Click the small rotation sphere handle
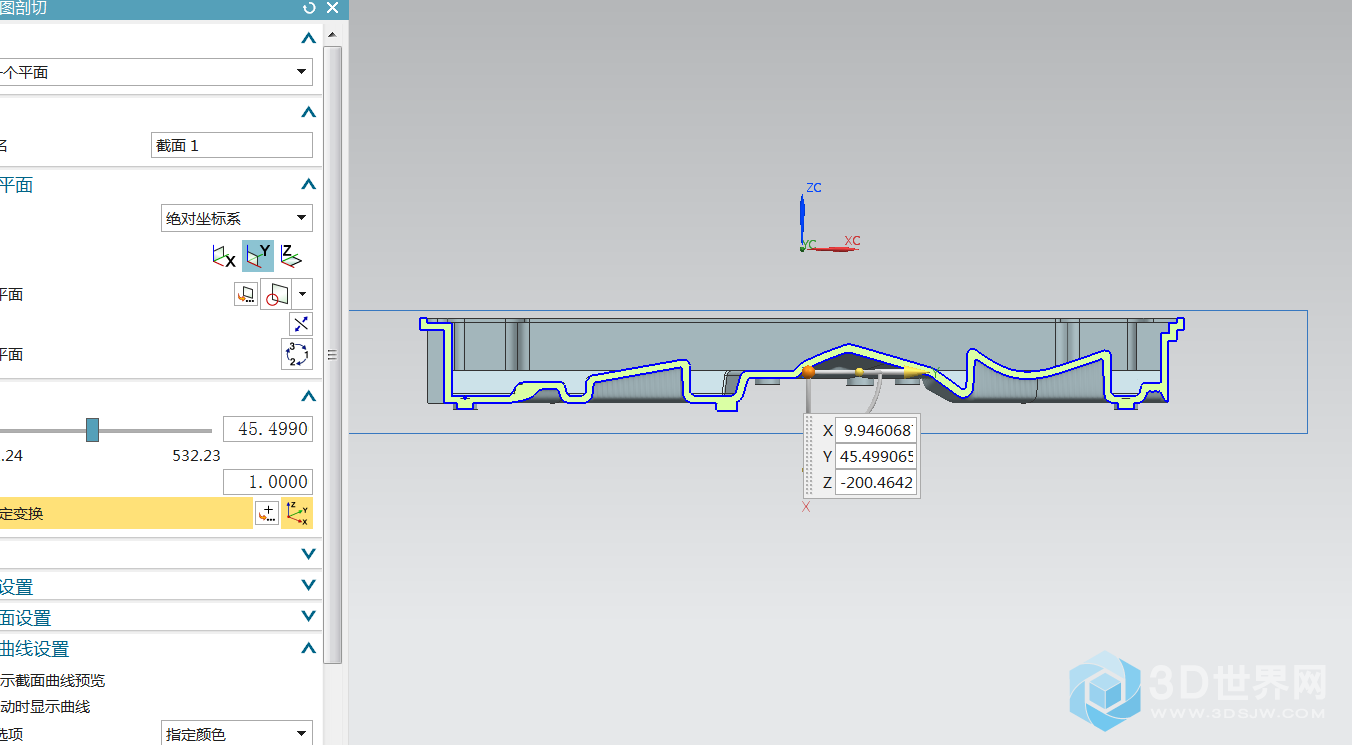Viewport: 1352px width, 745px height. coord(859,372)
